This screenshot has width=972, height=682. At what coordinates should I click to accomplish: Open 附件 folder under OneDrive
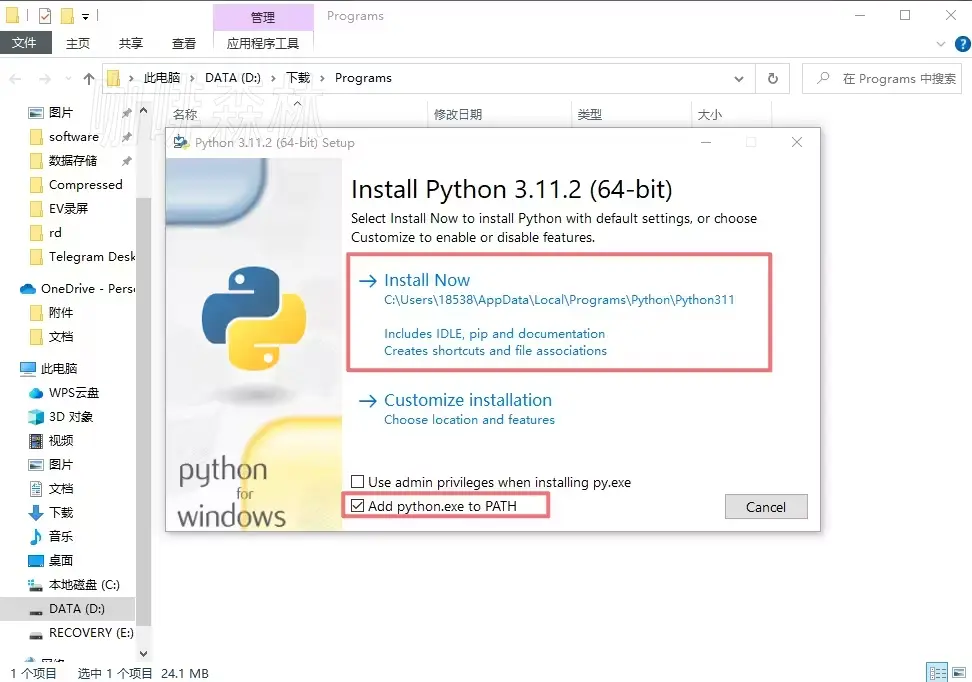(60, 312)
